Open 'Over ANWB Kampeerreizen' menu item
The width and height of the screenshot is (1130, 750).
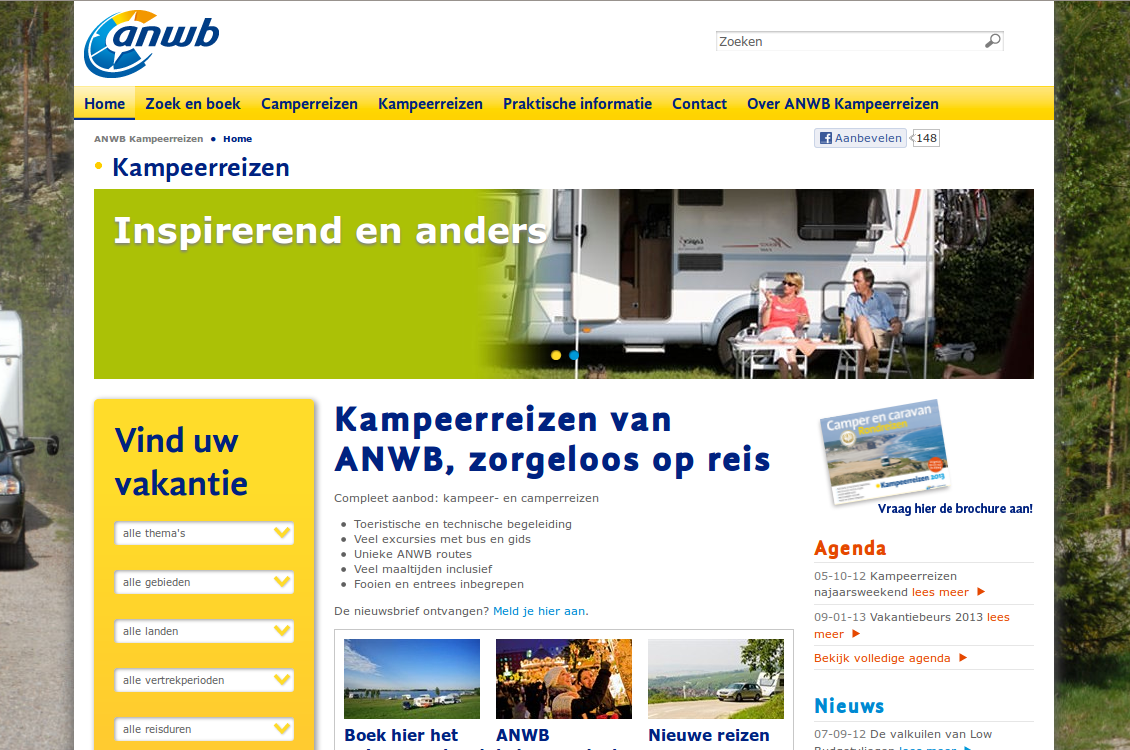[x=842, y=104]
